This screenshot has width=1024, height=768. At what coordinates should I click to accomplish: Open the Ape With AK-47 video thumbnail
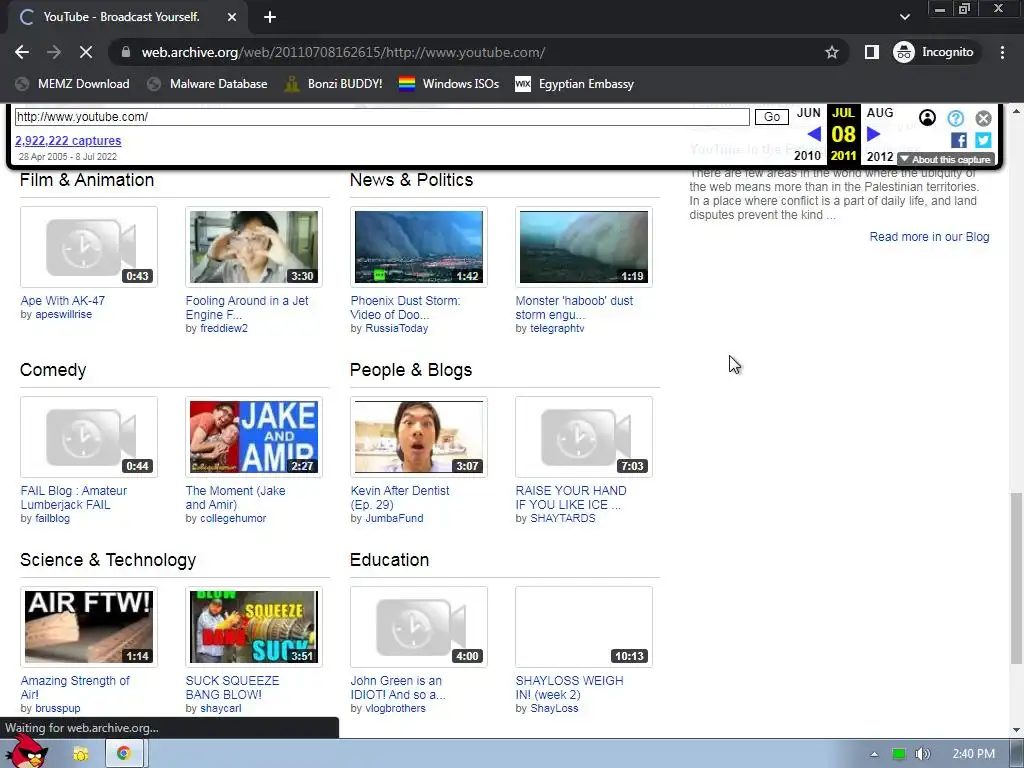click(x=89, y=247)
